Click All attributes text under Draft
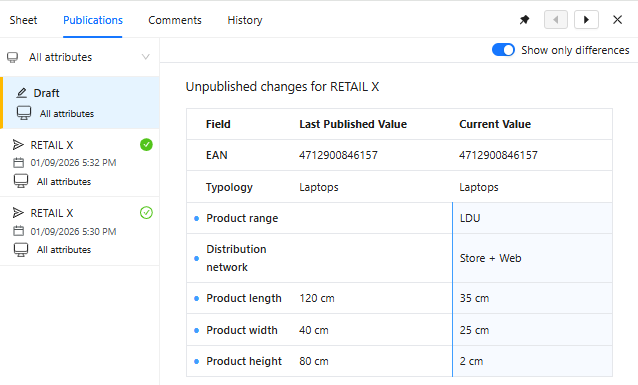Image resolution: width=638 pixels, height=385 pixels. pyautogui.click(x=67, y=114)
